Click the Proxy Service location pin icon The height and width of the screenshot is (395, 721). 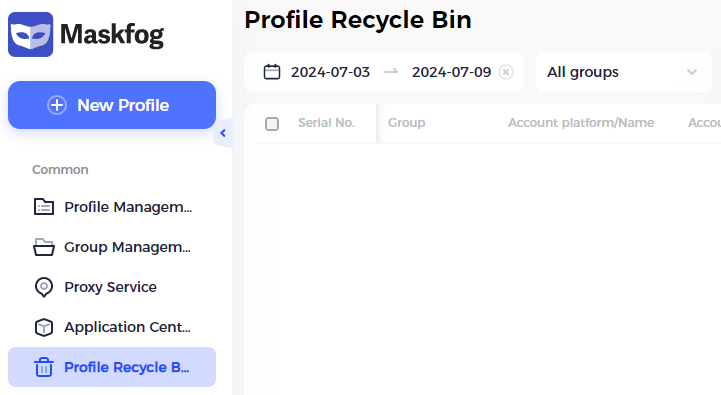(x=44, y=287)
